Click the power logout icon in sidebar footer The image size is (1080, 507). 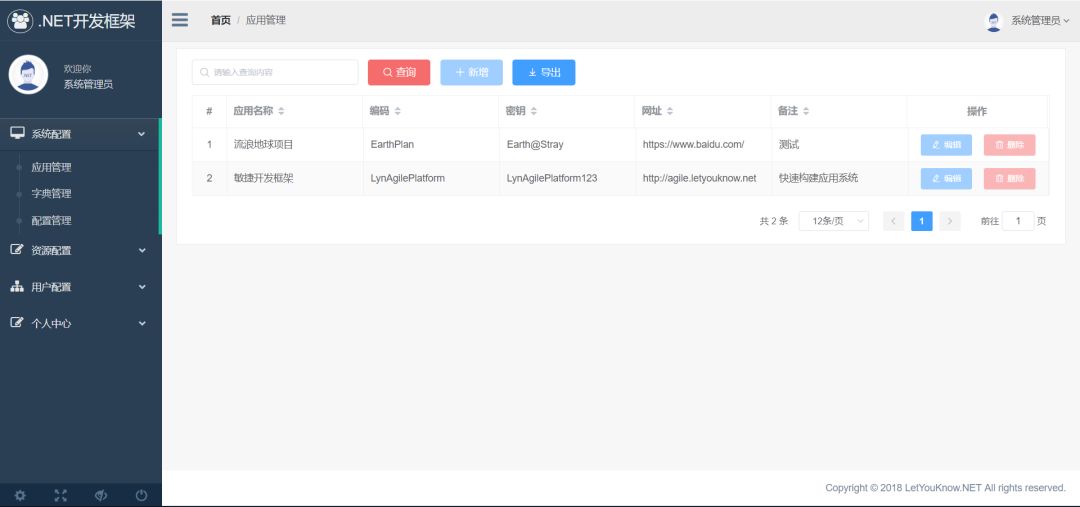coord(141,495)
